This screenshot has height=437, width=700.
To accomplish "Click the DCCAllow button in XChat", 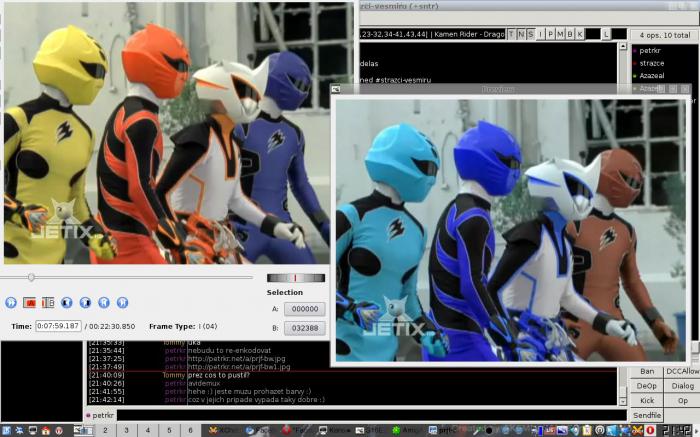I will (683, 371).
